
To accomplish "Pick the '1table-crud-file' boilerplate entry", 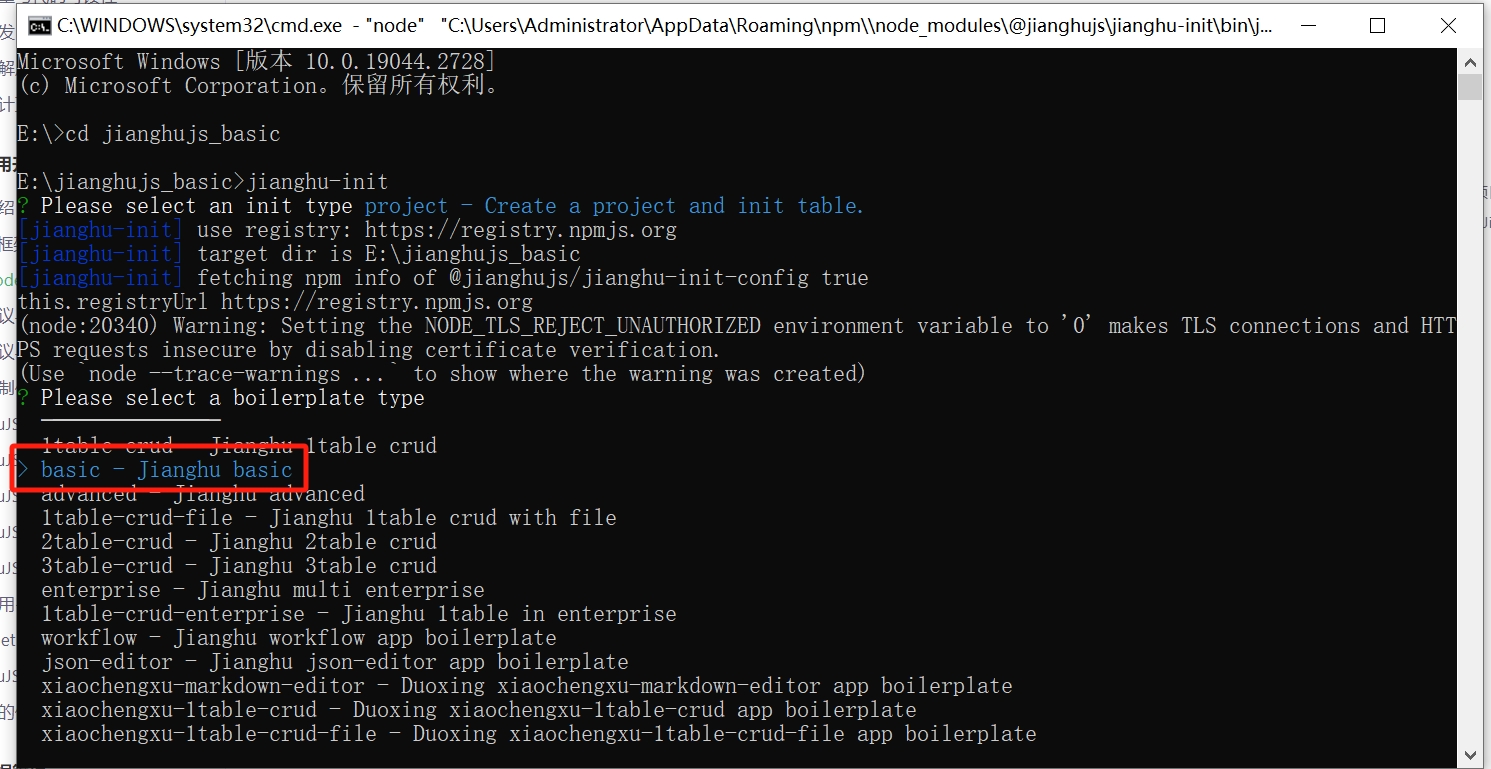I will click(328, 518).
